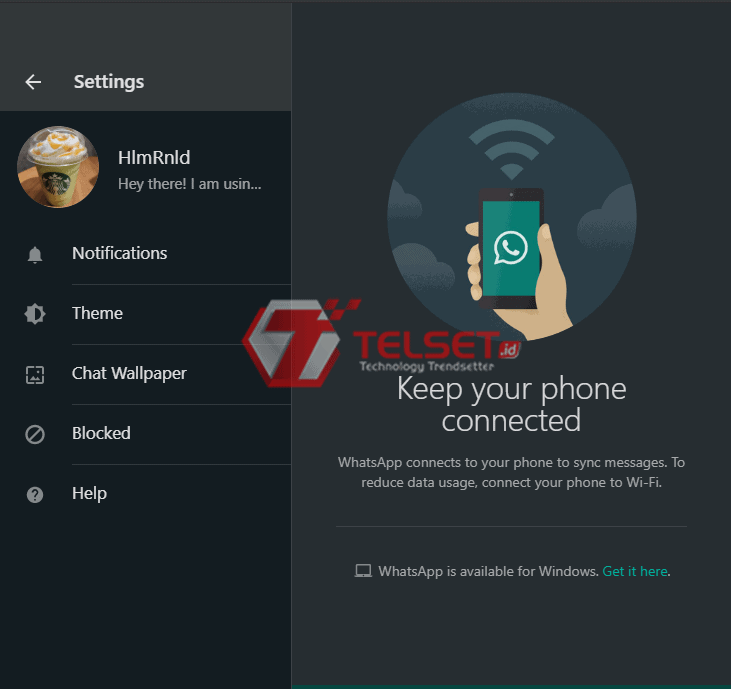This screenshot has width=731, height=689.
Task: Follow the "Get it here" link
Action: click(634, 571)
